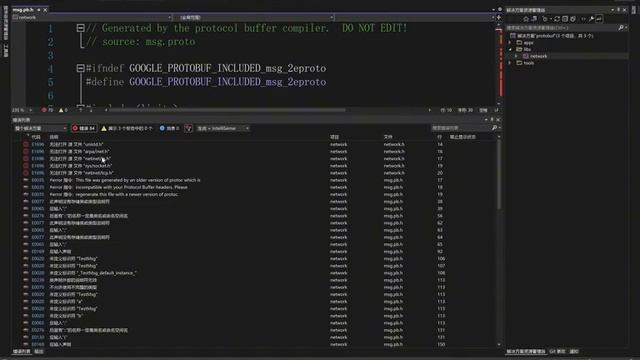Toggle the messages filter button in error list
This screenshot has height=360, width=640.
coord(169,128)
